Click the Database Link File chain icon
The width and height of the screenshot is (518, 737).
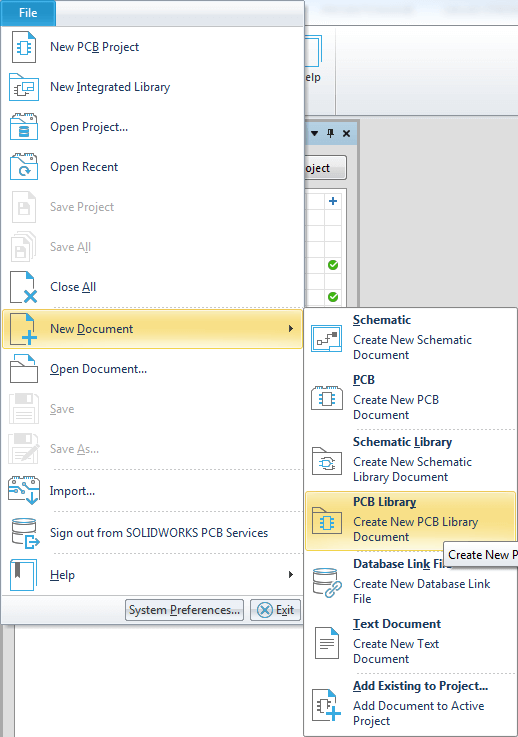click(x=327, y=583)
